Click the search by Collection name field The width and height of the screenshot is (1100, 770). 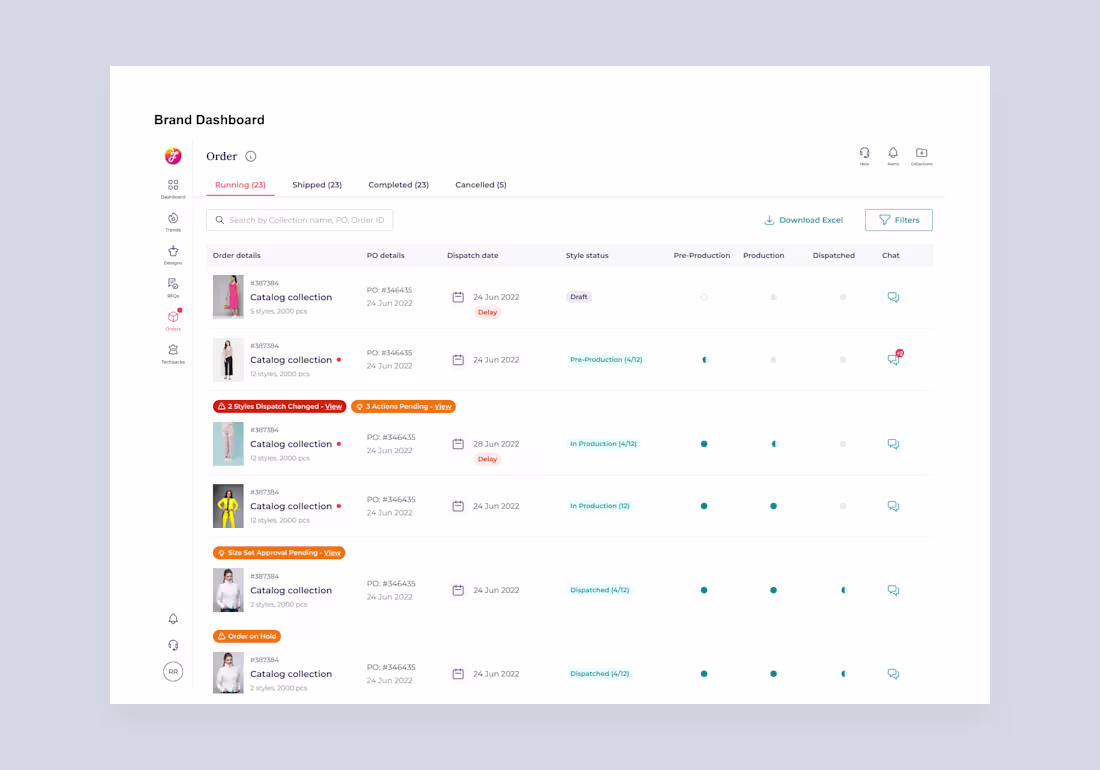click(300, 219)
